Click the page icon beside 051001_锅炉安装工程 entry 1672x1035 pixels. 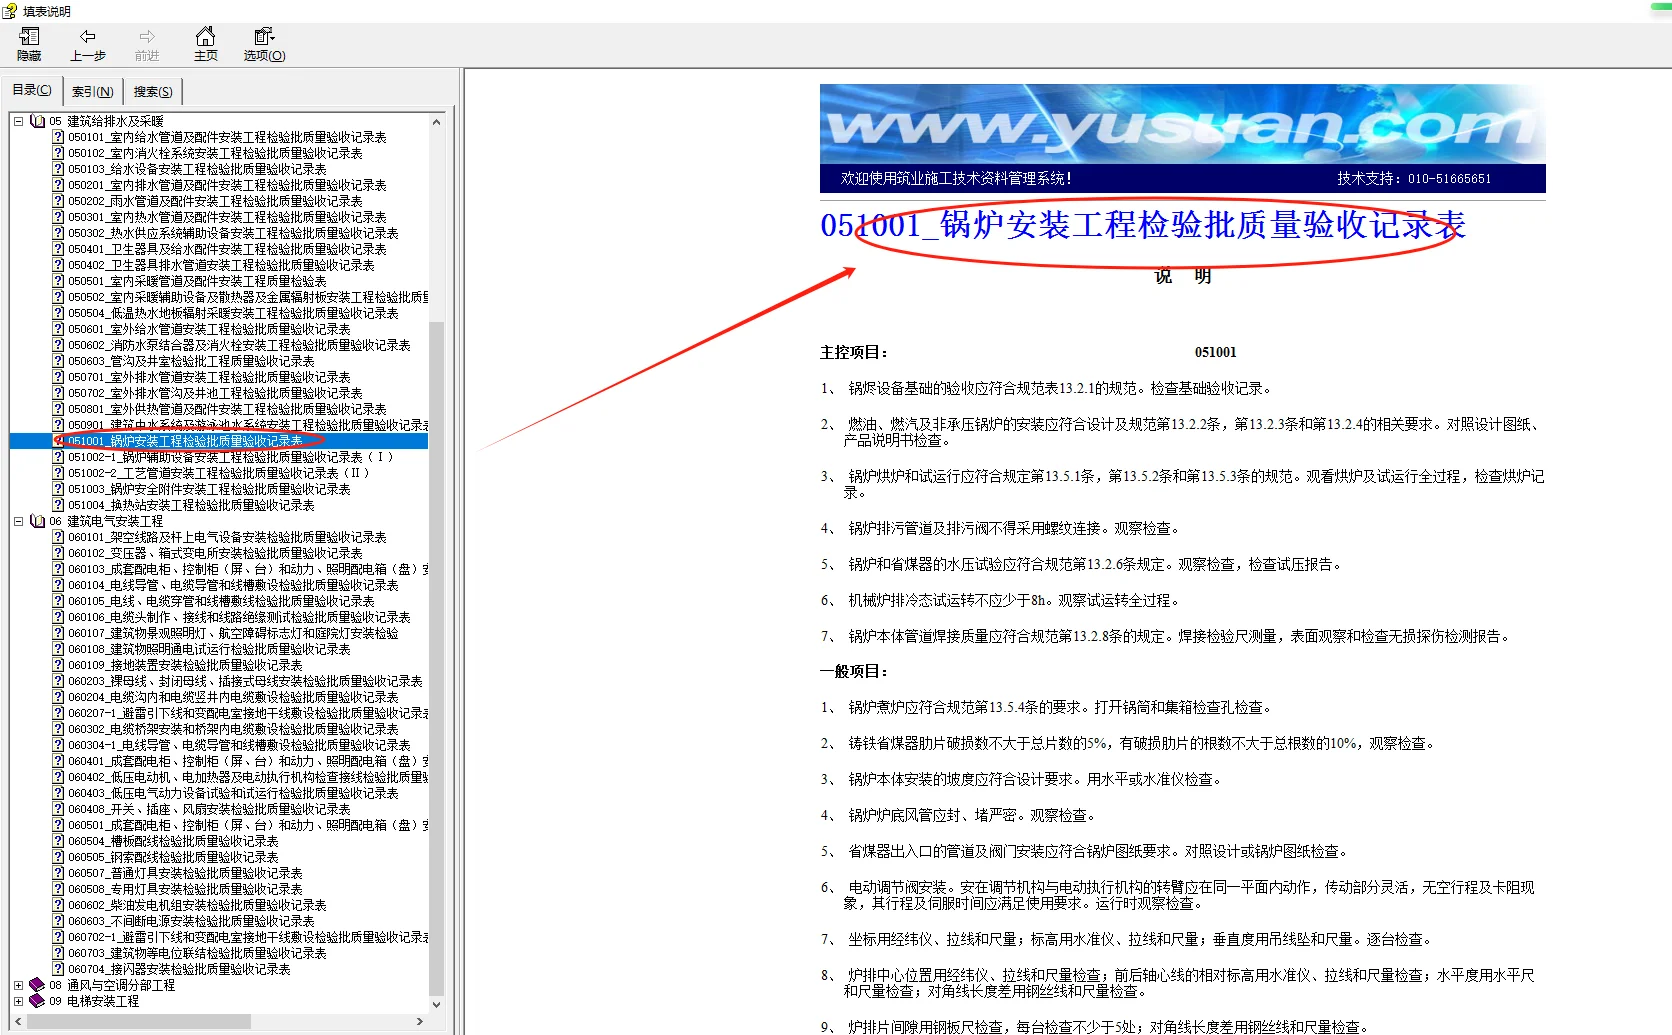(x=58, y=441)
